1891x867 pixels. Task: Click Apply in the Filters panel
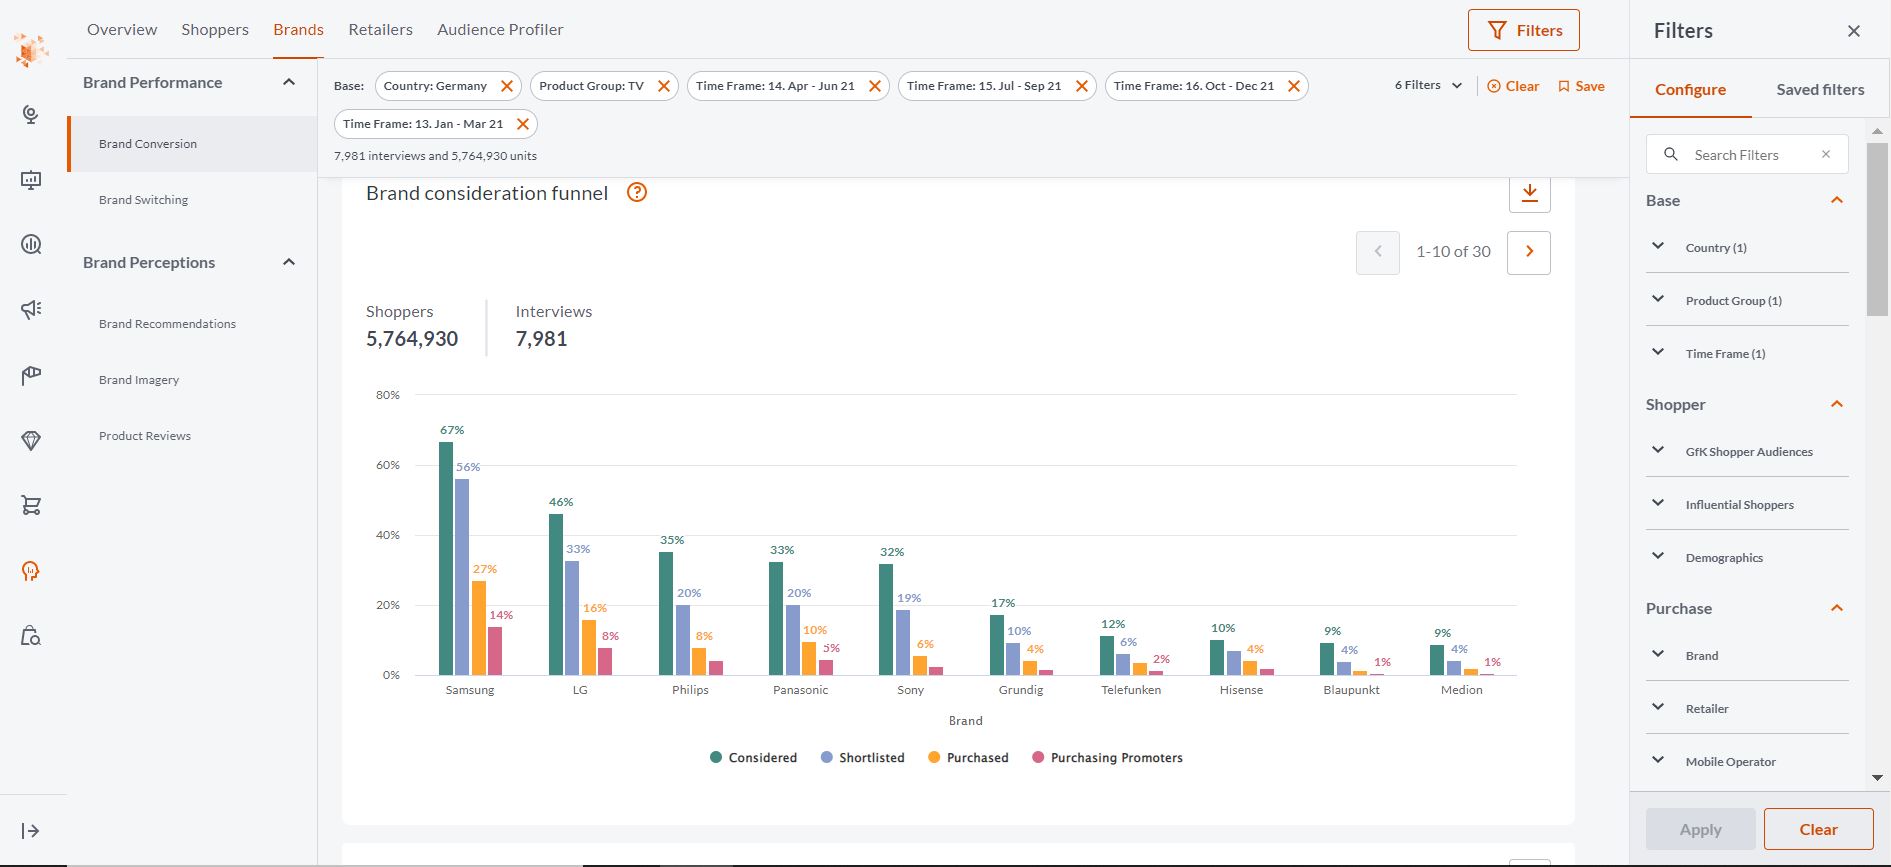coord(1701,829)
